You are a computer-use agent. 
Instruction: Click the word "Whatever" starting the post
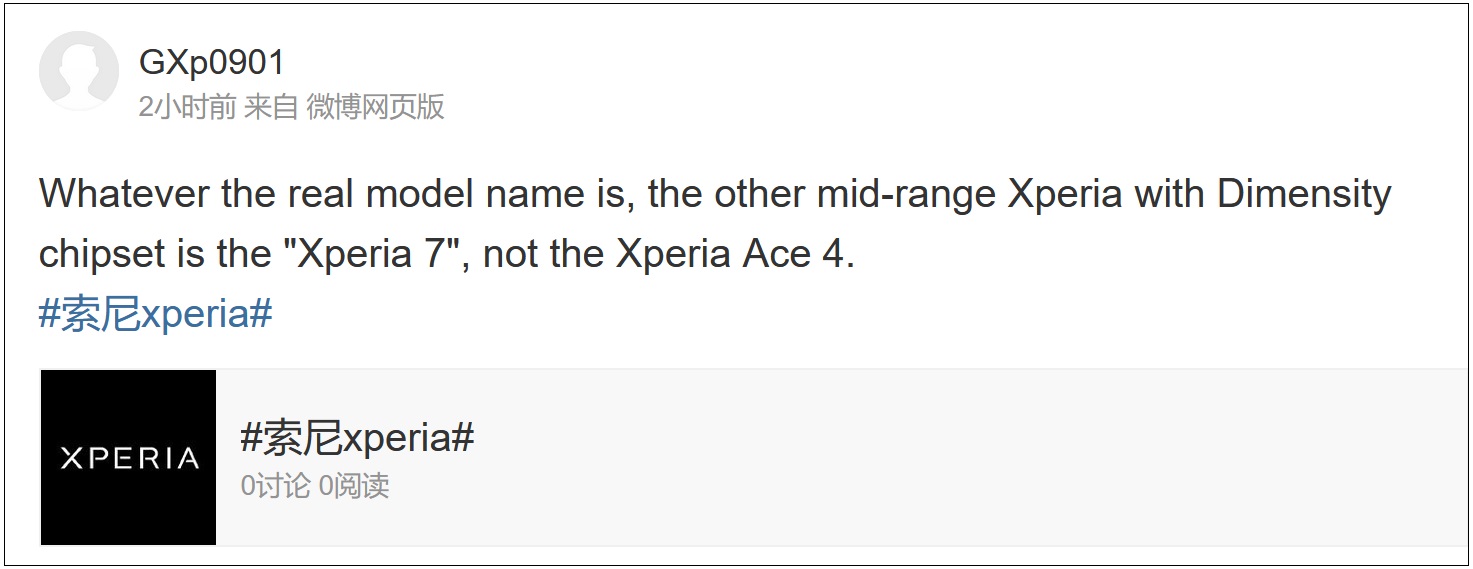[x=125, y=194]
